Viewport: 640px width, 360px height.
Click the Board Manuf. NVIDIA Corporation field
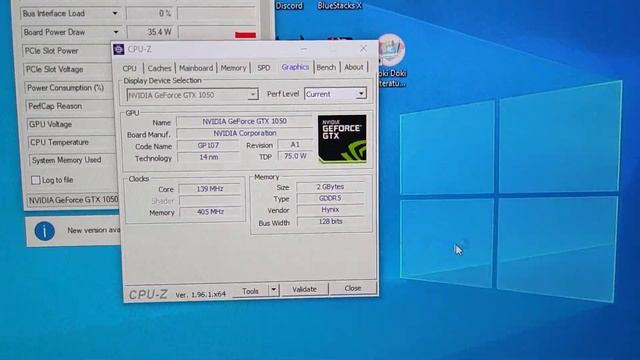pos(244,133)
